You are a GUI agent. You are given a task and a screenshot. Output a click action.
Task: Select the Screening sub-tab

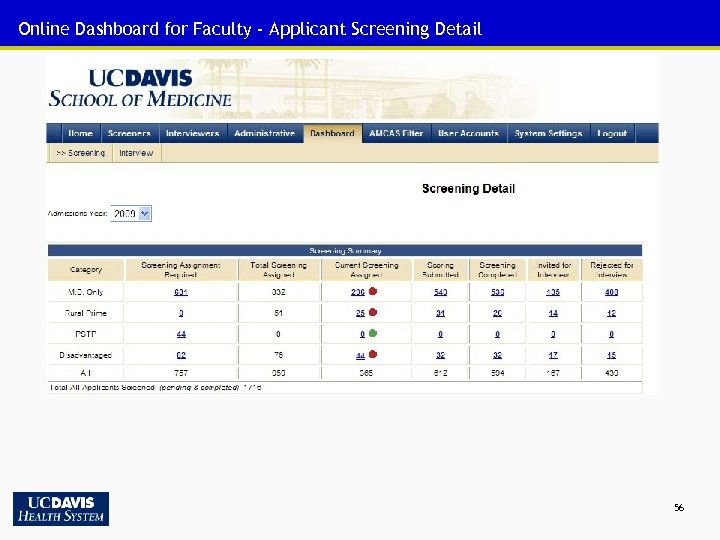point(80,153)
